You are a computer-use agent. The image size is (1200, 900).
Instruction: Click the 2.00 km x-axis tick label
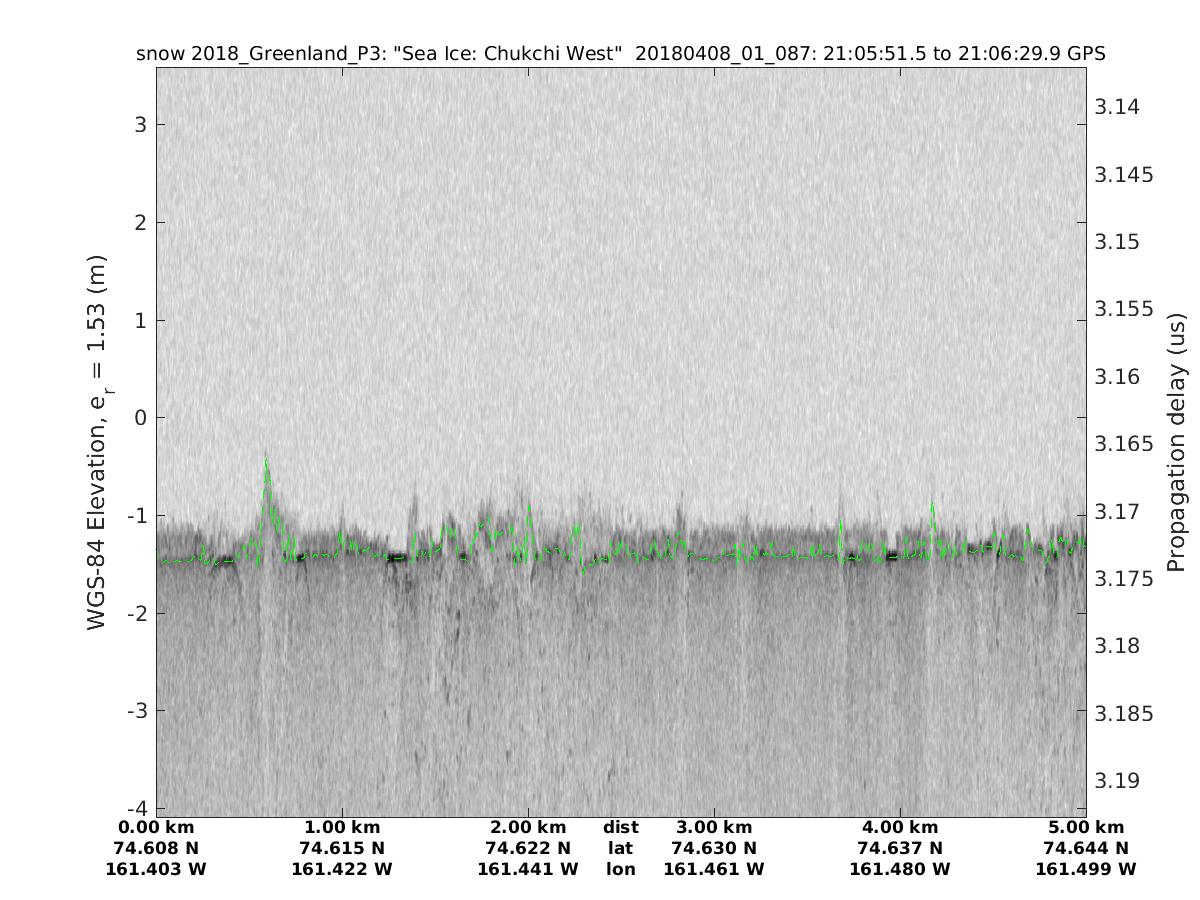point(528,827)
